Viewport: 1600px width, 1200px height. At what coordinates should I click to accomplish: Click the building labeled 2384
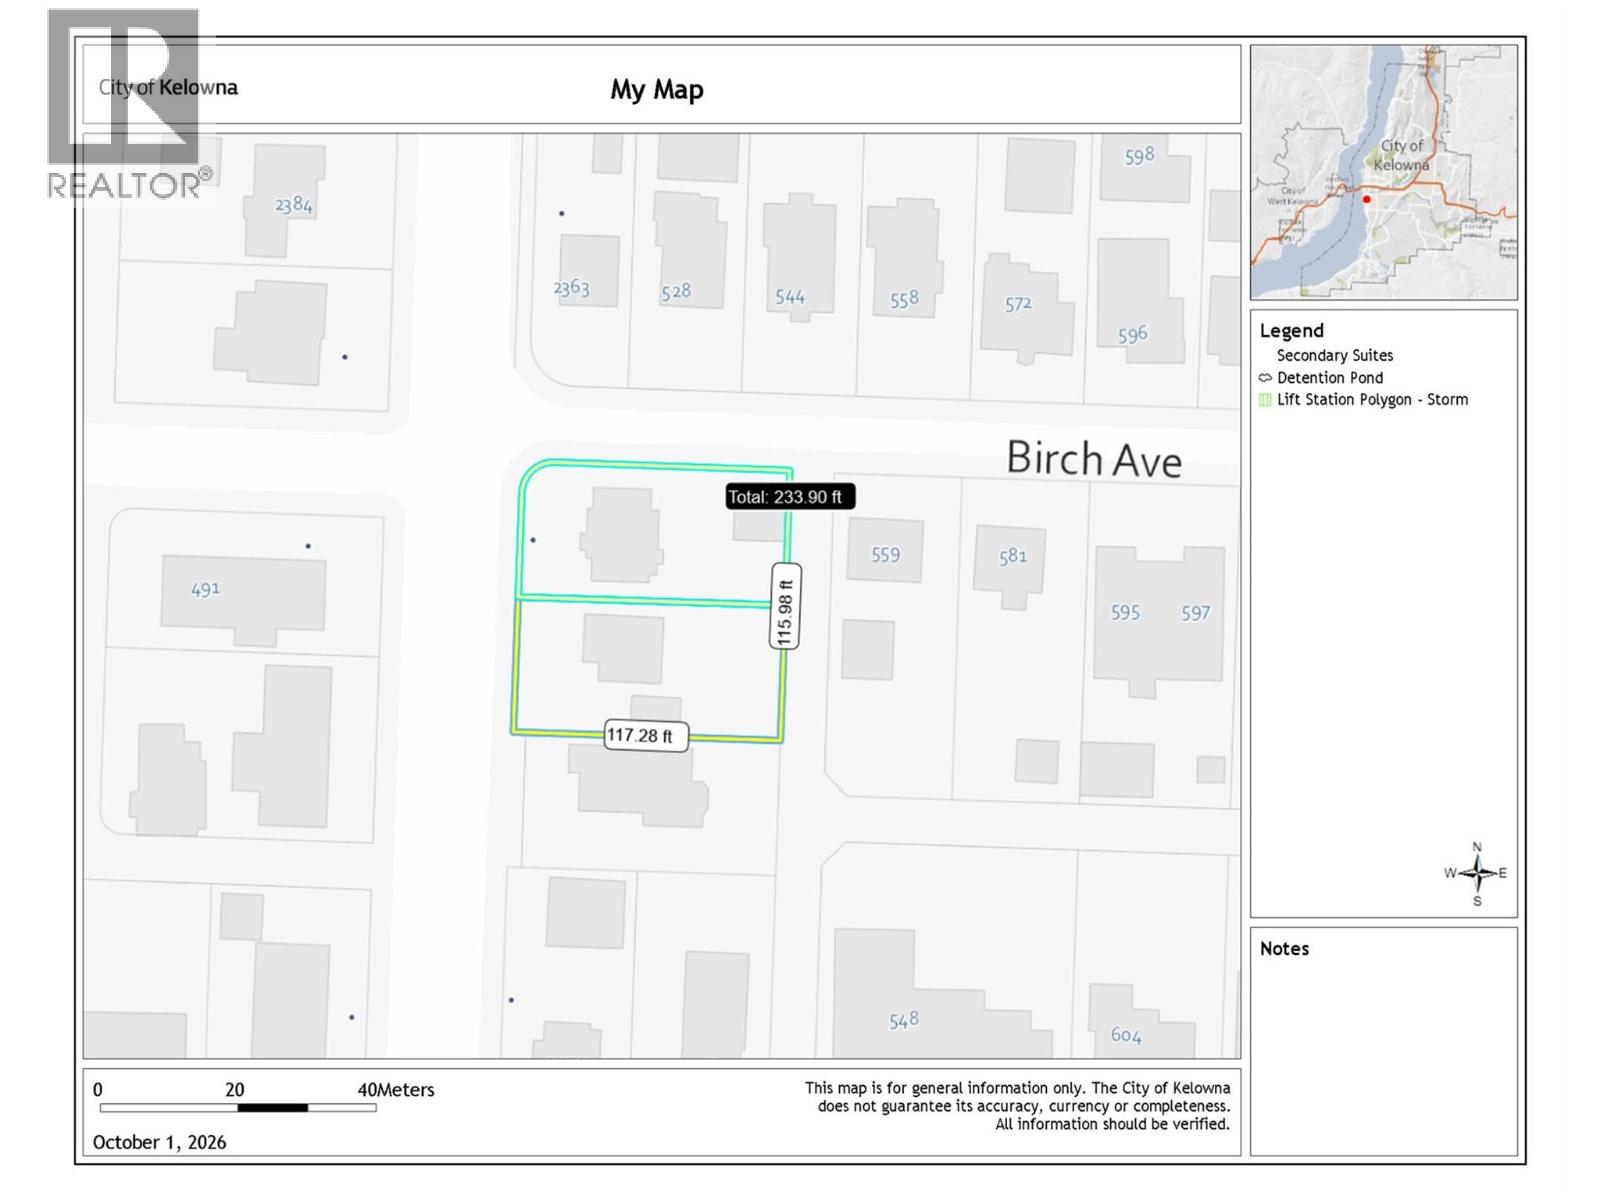[284, 200]
